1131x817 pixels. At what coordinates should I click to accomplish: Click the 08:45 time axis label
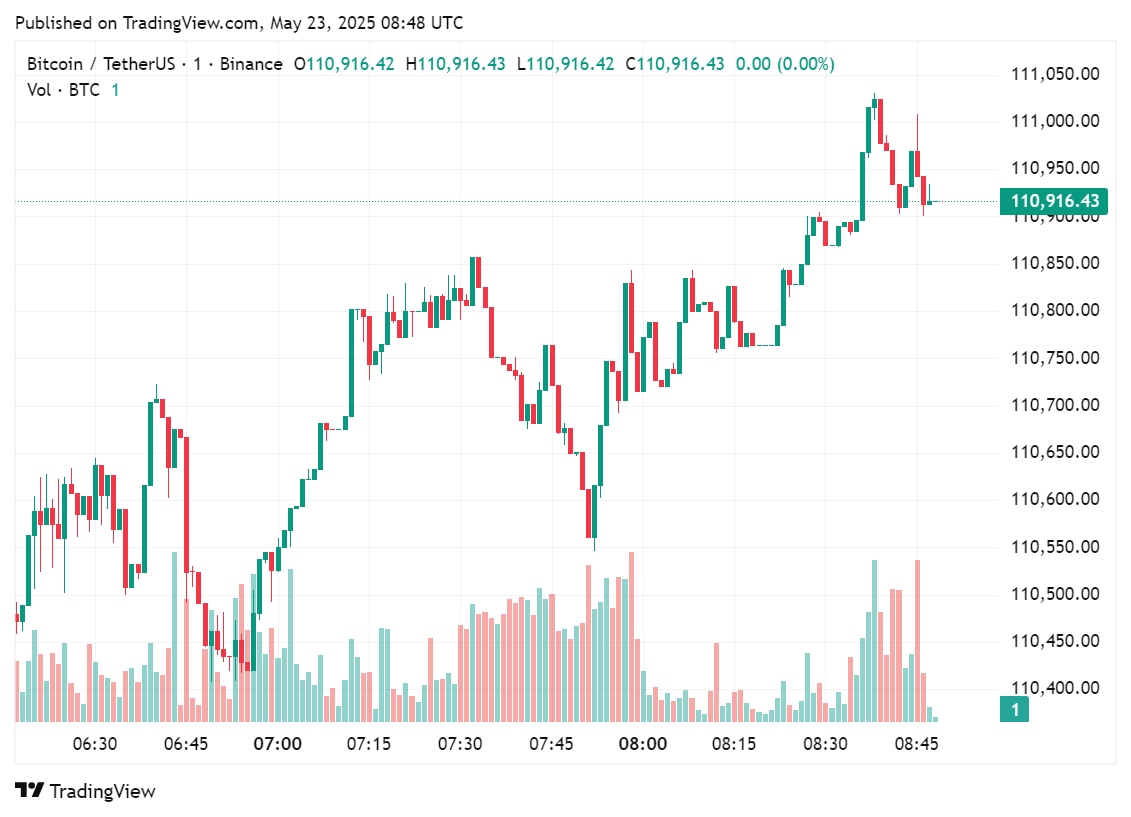click(x=916, y=744)
